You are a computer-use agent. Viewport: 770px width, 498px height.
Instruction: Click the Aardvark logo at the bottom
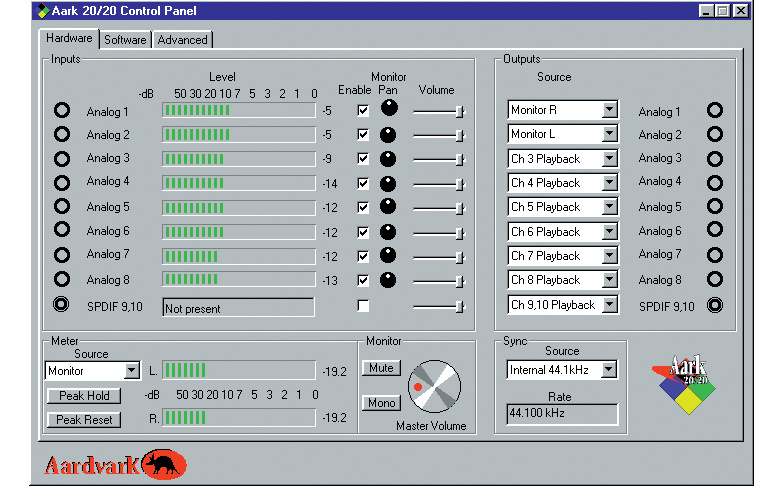tap(115, 464)
